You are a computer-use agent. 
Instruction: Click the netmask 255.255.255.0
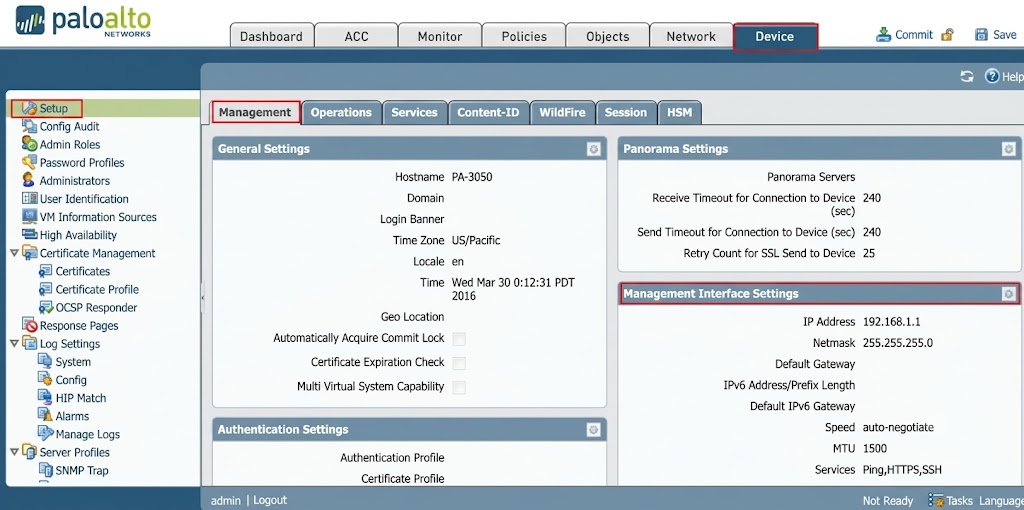point(897,343)
